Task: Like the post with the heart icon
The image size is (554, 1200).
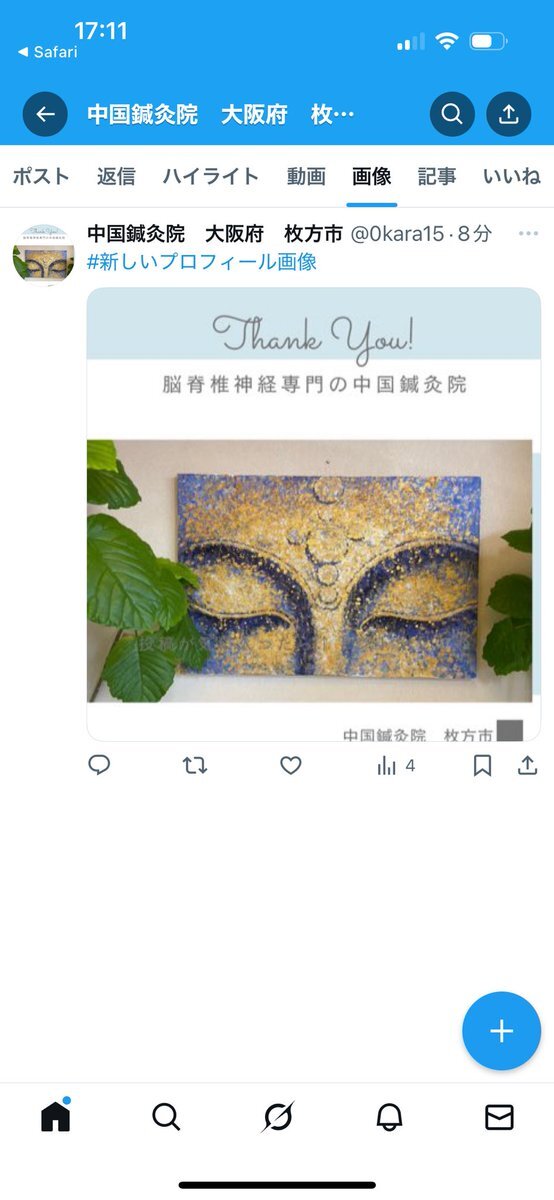Action: pyautogui.click(x=291, y=766)
